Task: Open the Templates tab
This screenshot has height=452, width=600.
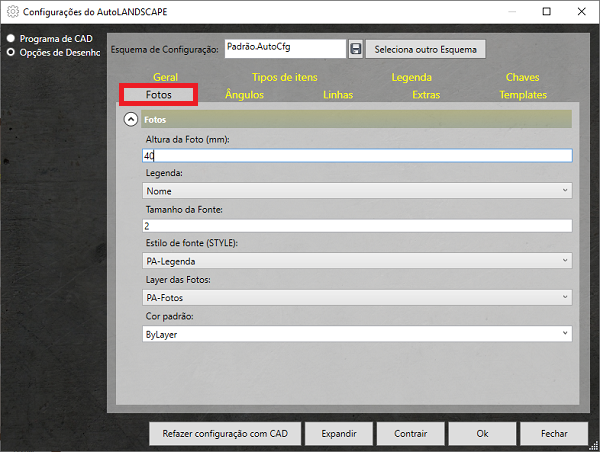Action: tap(522, 95)
